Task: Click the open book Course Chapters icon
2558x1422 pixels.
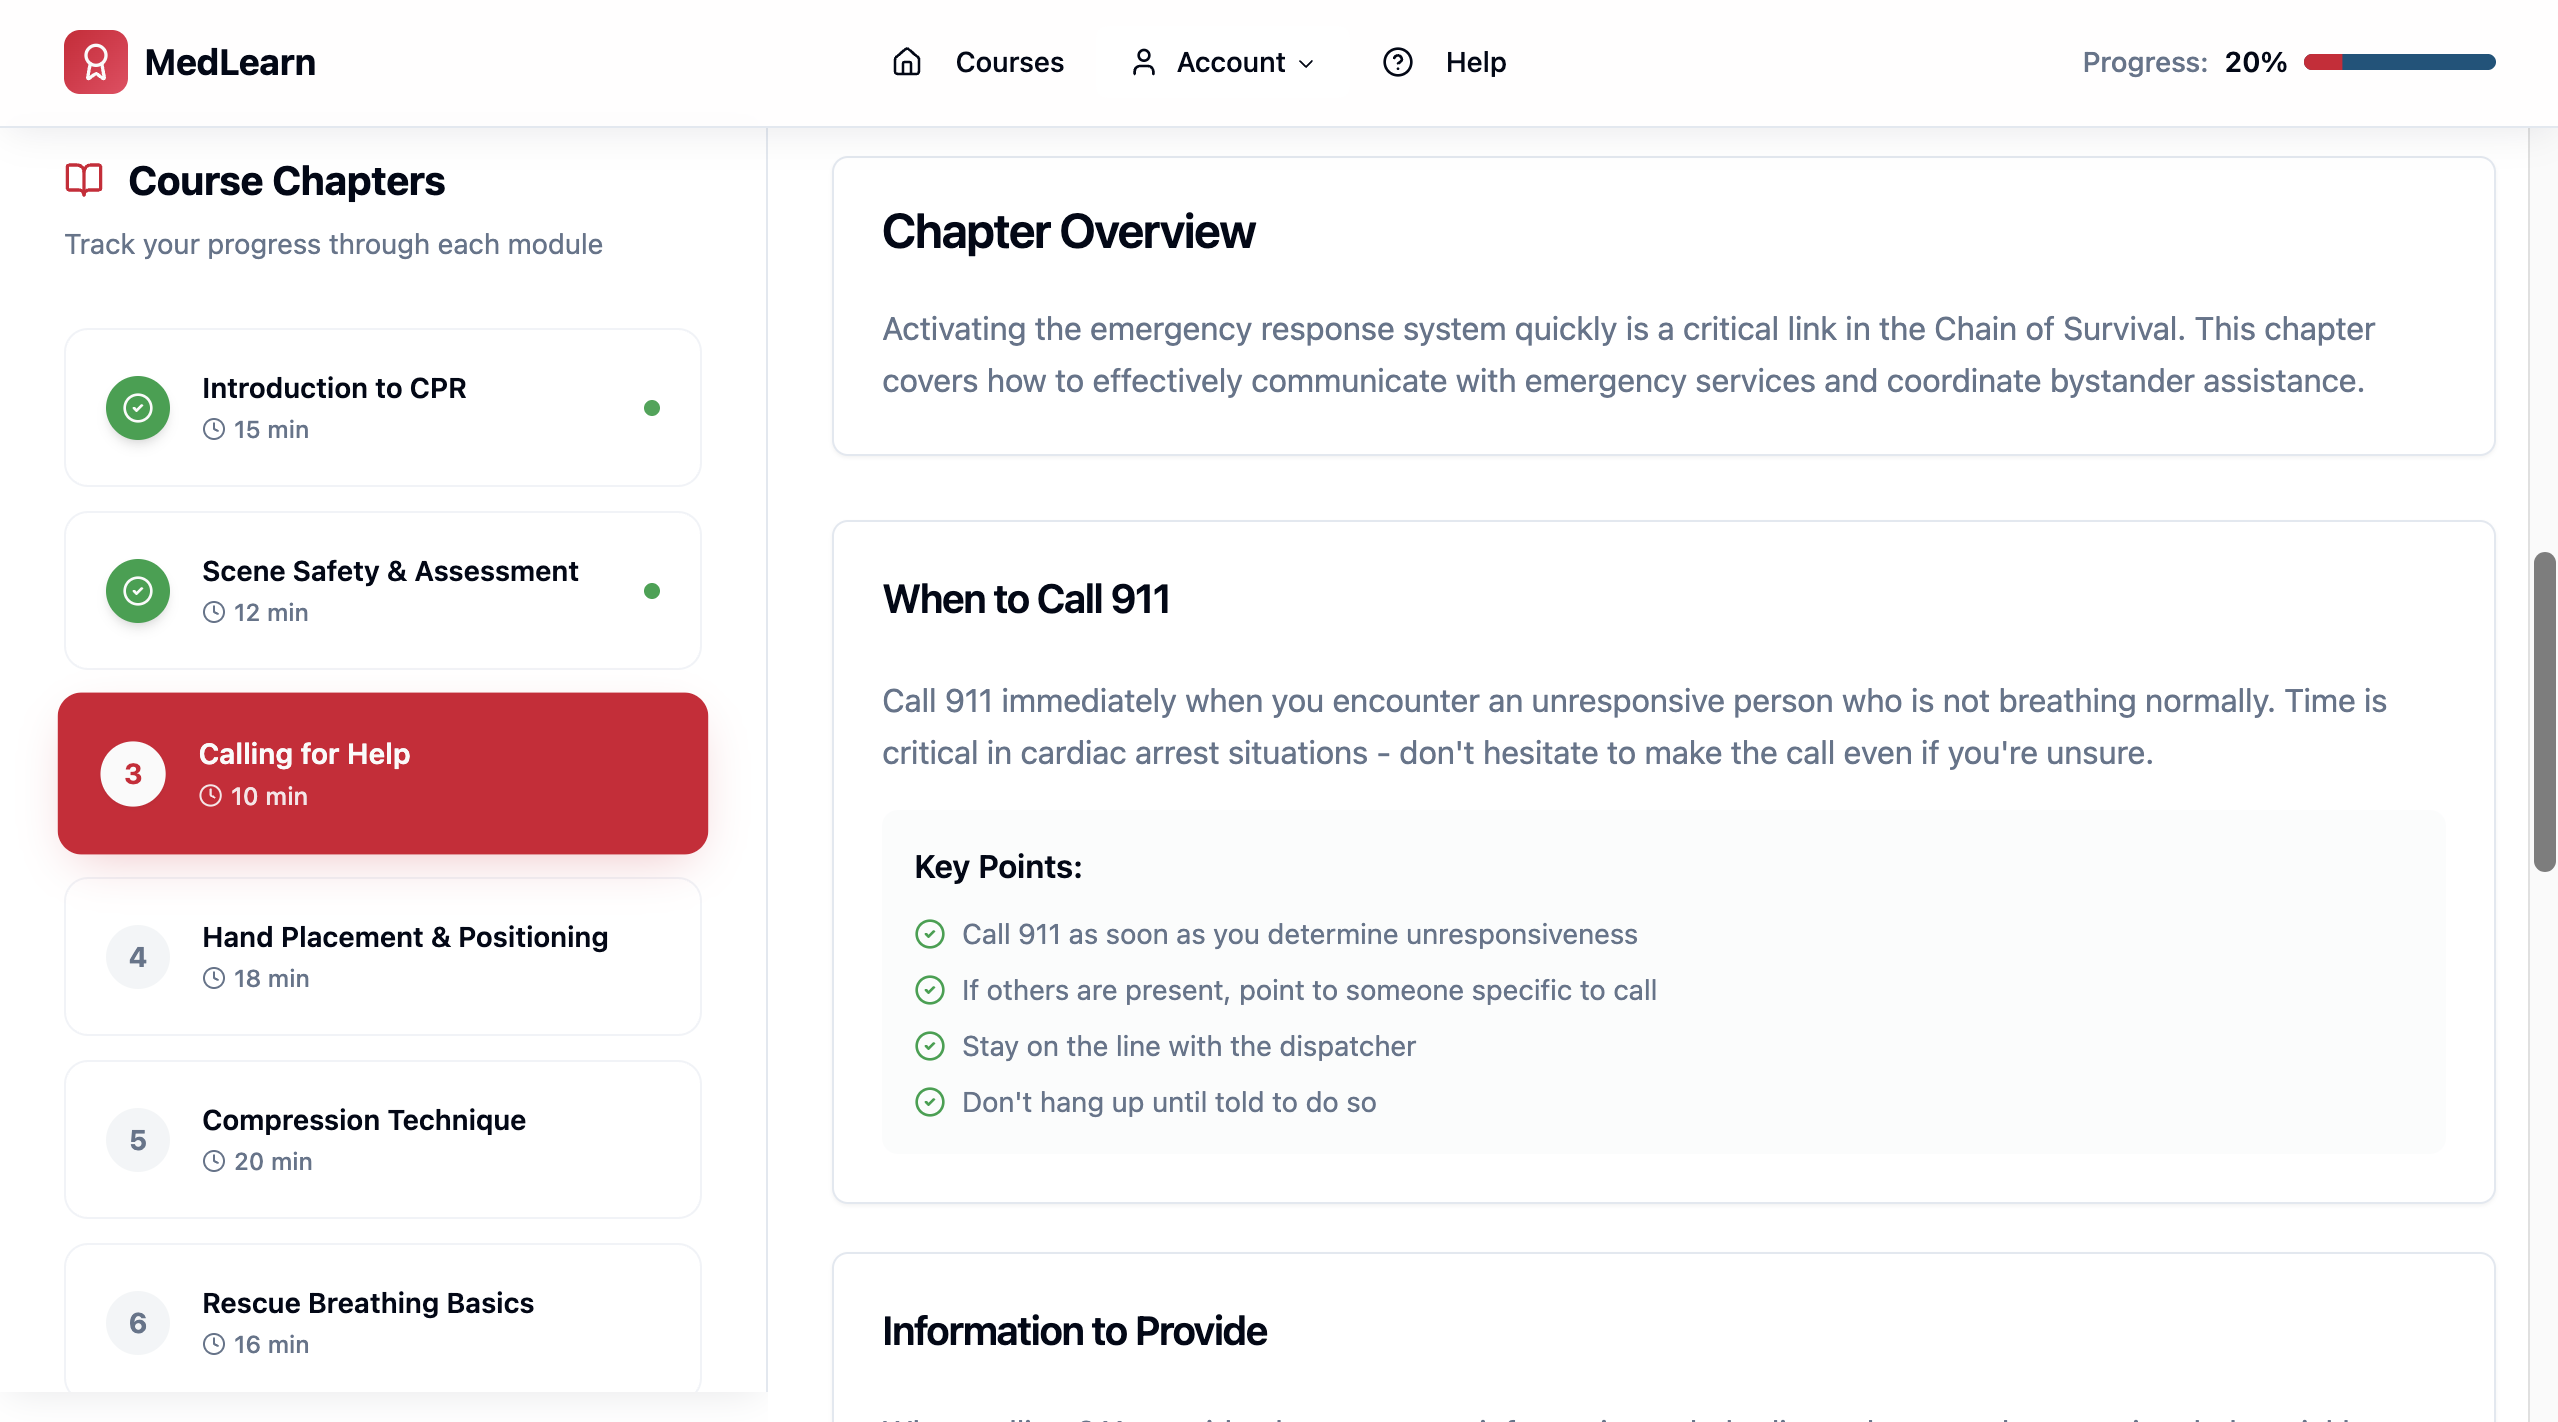Action: tap(84, 180)
